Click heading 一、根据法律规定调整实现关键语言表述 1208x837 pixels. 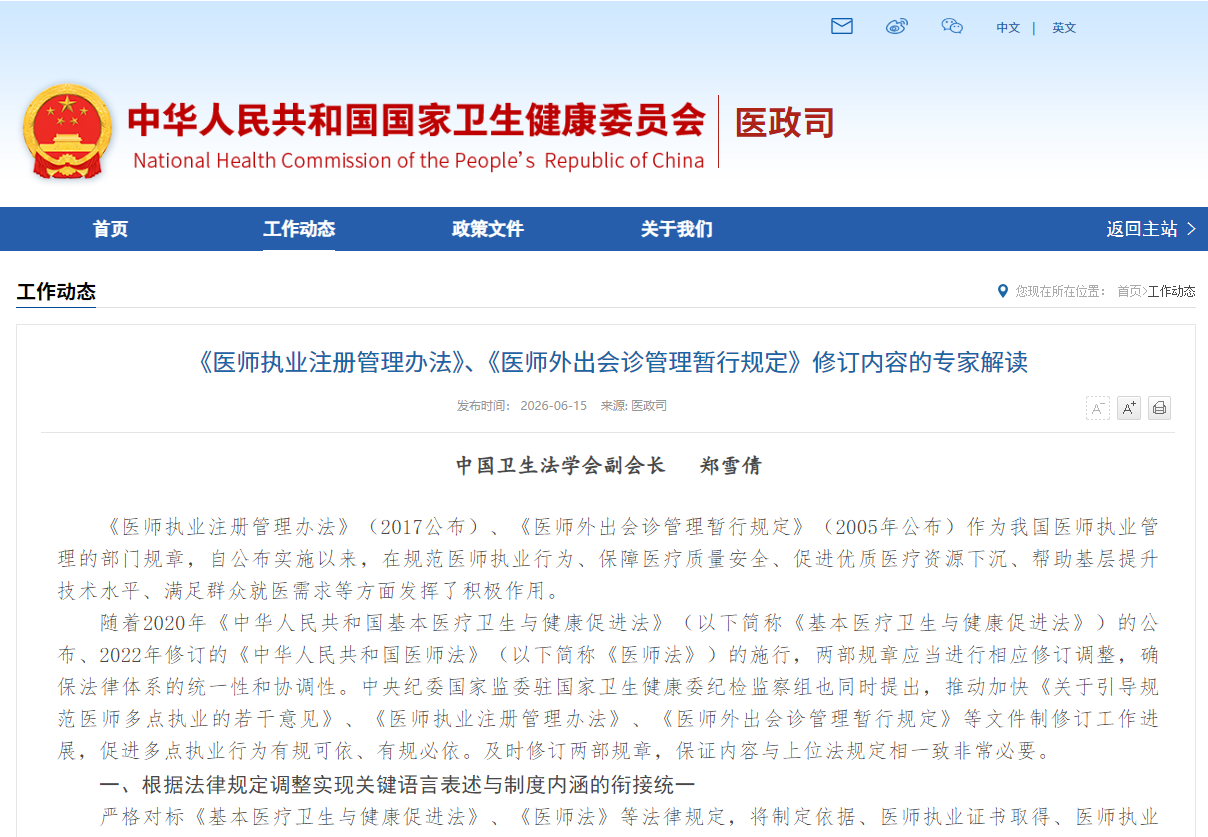[x=397, y=783]
